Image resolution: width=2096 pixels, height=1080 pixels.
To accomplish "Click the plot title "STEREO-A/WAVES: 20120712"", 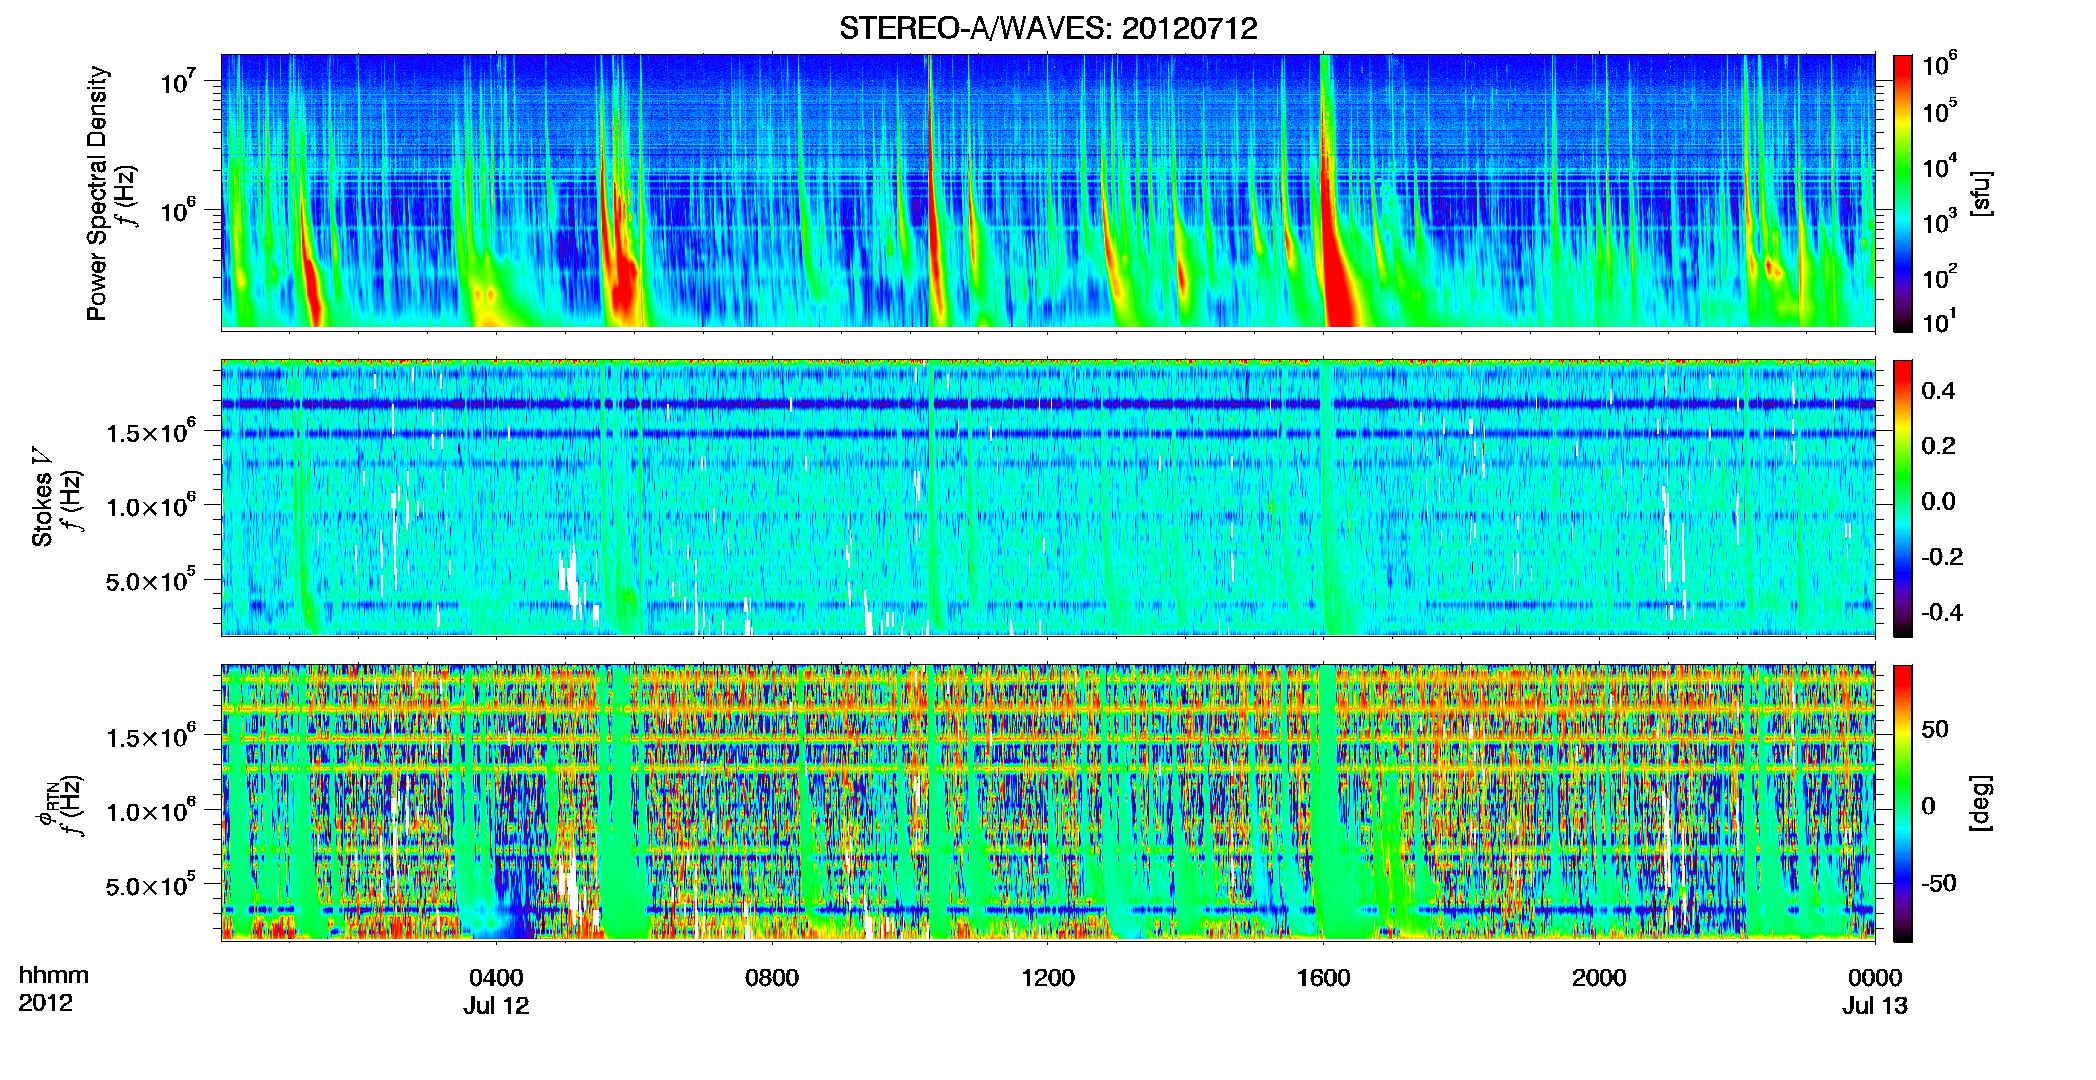I will point(1048,28).
